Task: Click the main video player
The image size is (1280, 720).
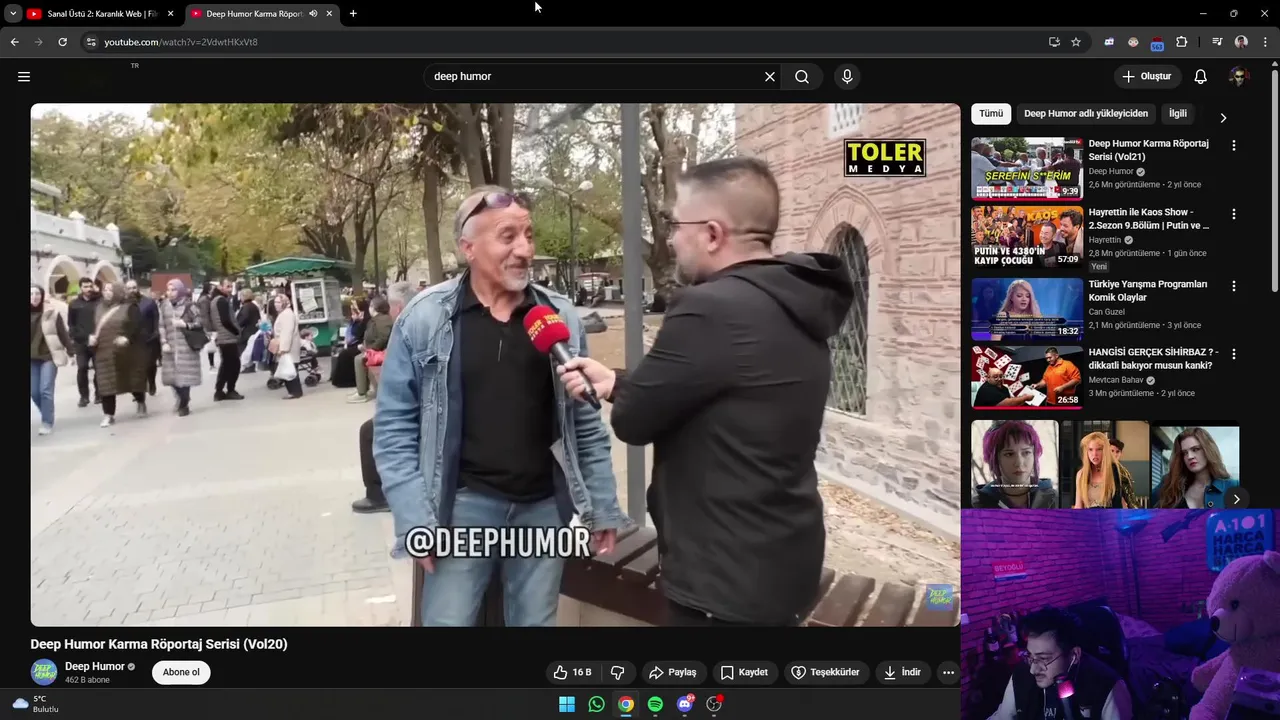Action: point(495,365)
